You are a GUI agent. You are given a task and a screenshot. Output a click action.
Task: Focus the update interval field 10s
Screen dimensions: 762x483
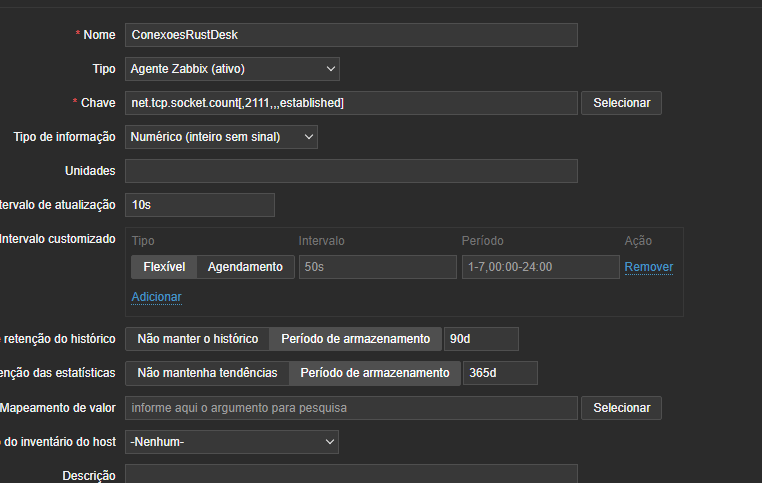[x=200, y=205]
